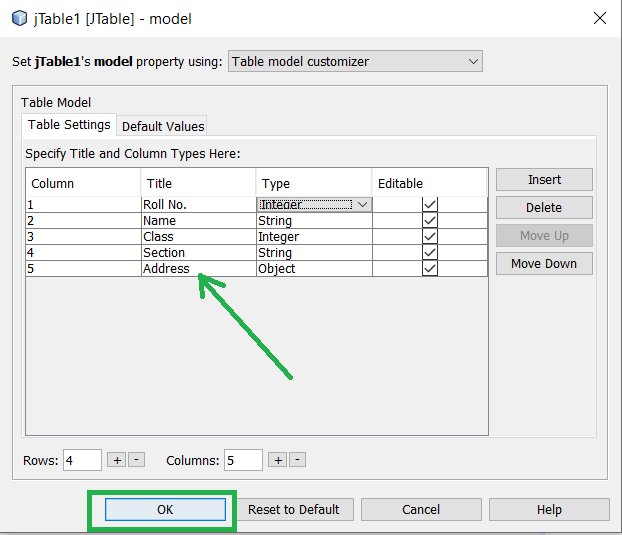This screenshot has width=622, height=535.
Task: Decrease rows with the minus button
Action: [136, 460]
